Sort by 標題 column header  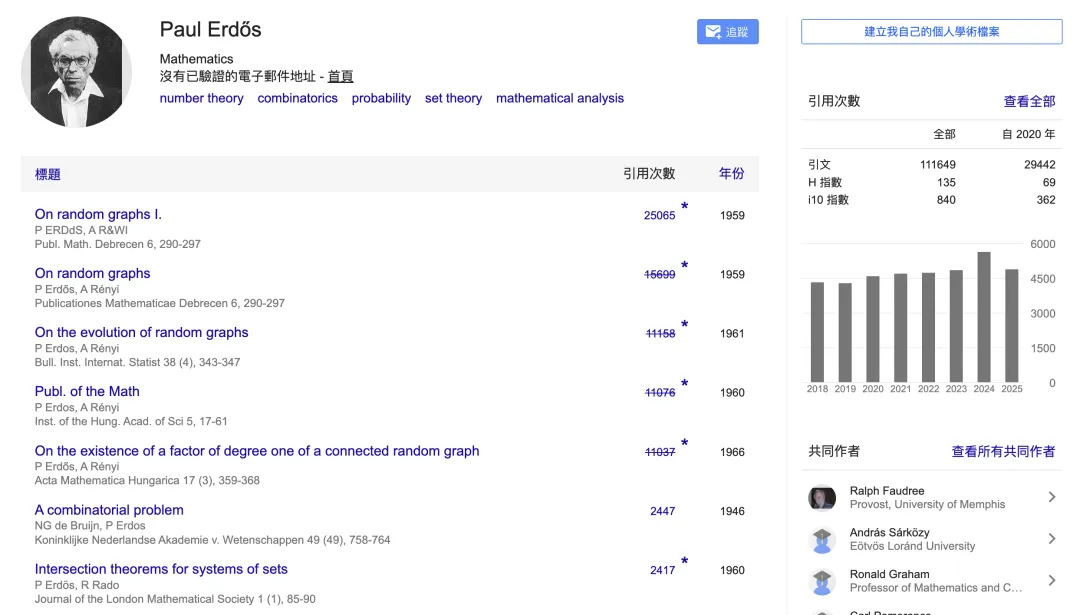click(x=48, y=174)
